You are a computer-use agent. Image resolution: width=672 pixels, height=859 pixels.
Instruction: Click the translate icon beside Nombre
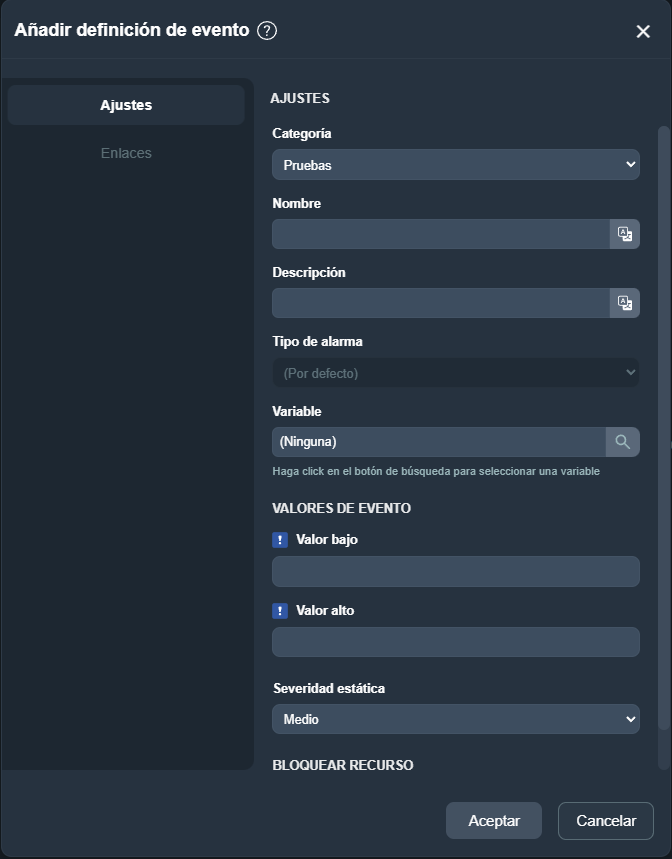(x=625, y=234)
